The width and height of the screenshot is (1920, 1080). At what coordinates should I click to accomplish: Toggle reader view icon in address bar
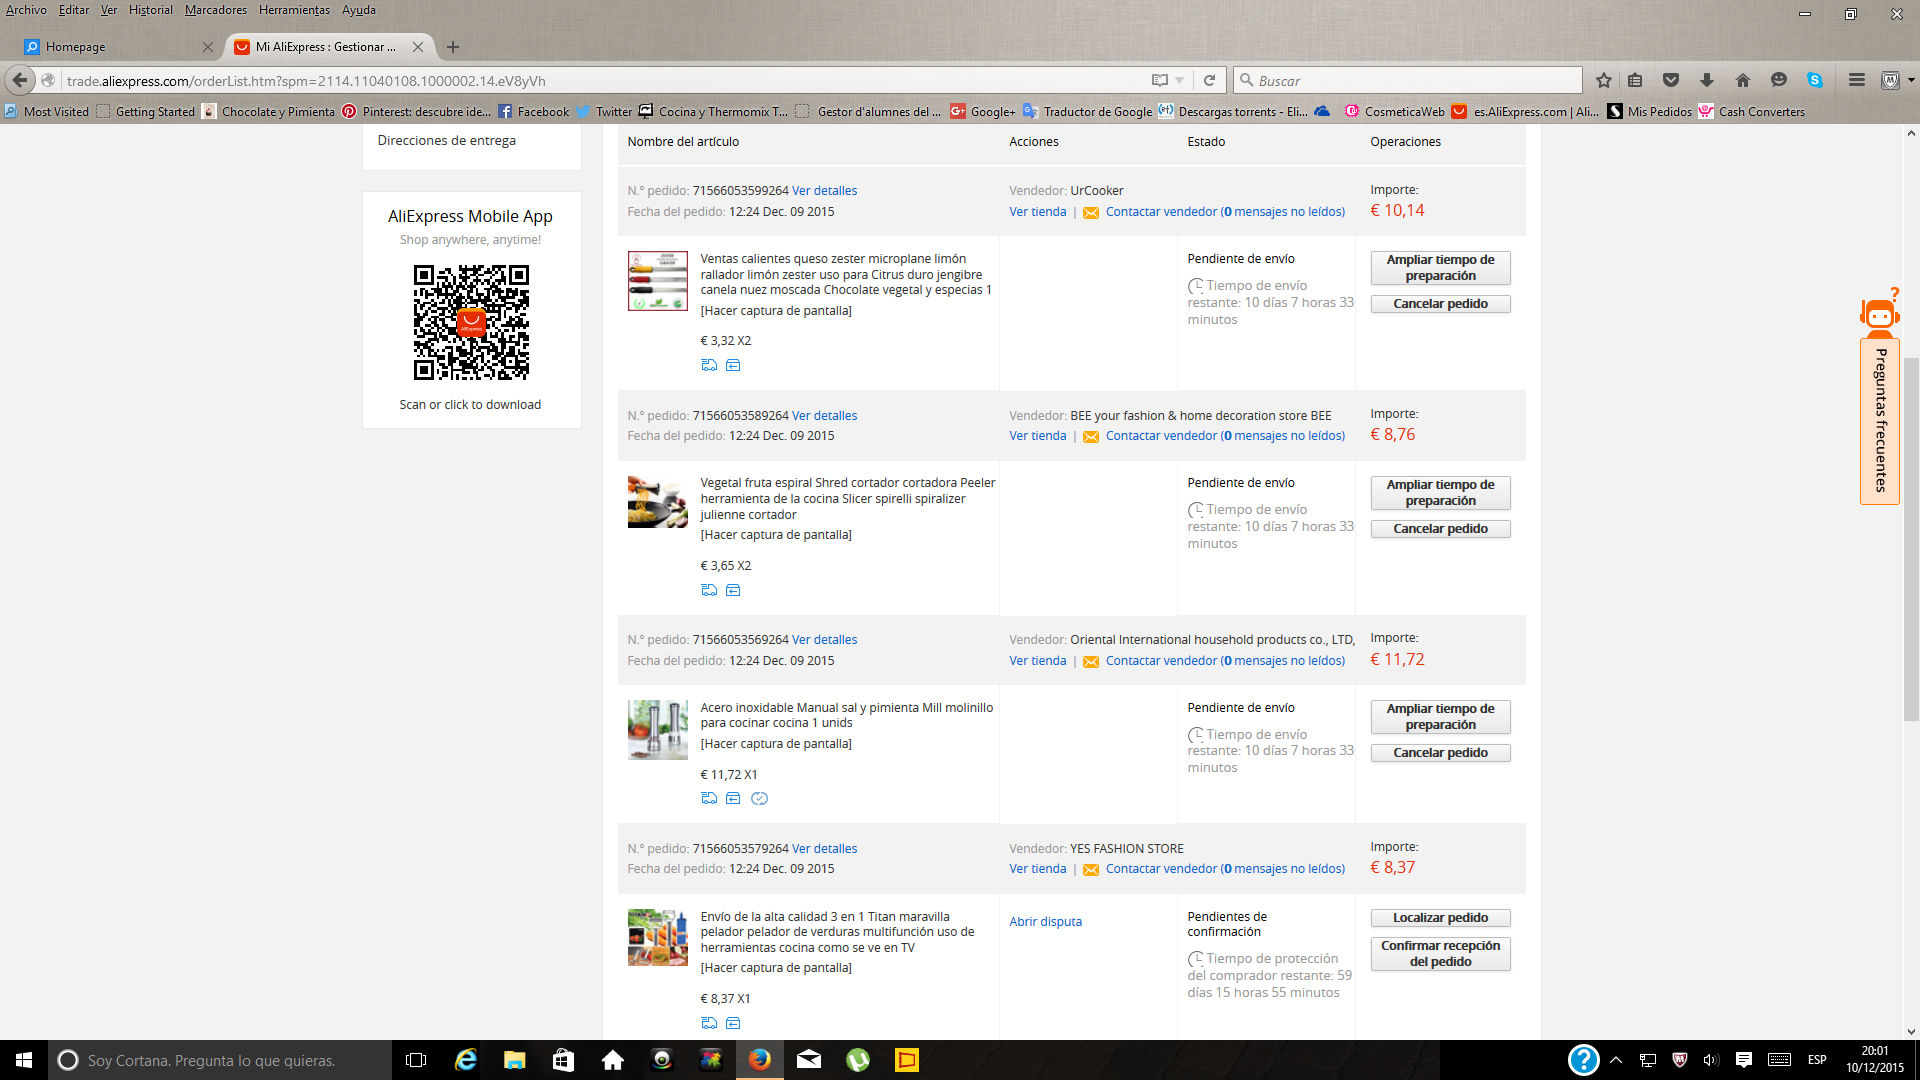coord(1160,80)
